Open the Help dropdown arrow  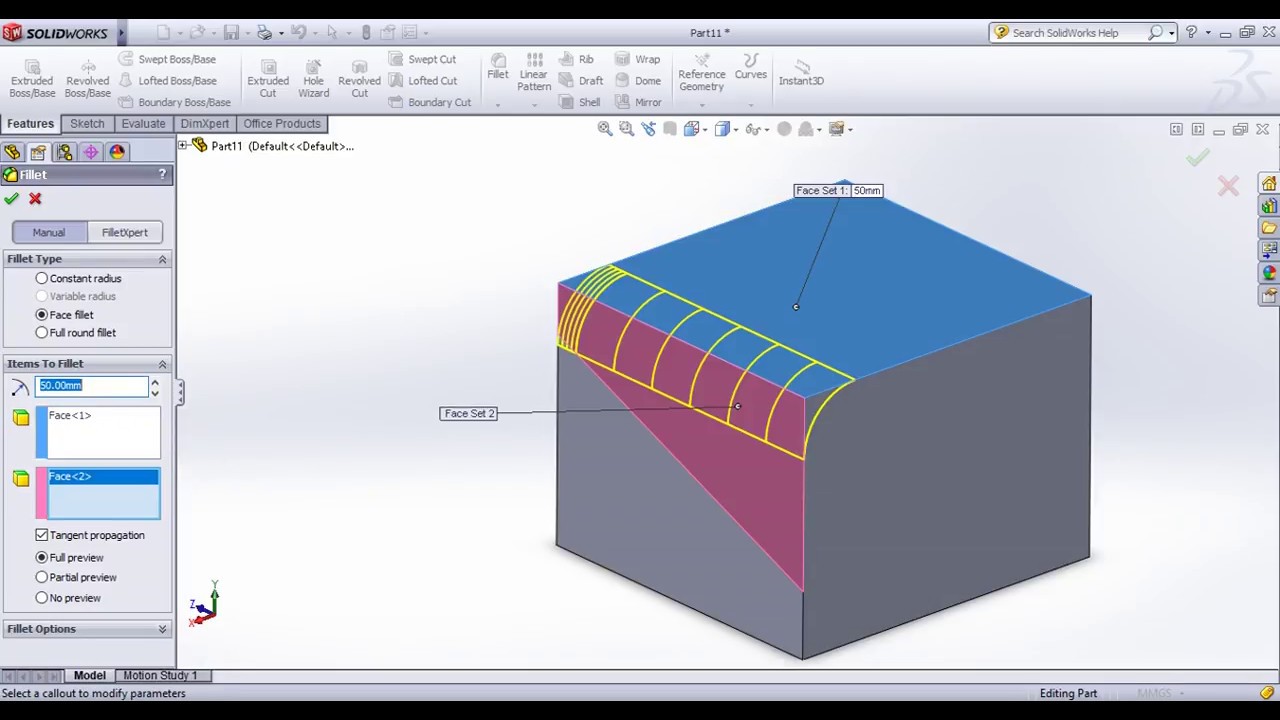[1207, 33]
